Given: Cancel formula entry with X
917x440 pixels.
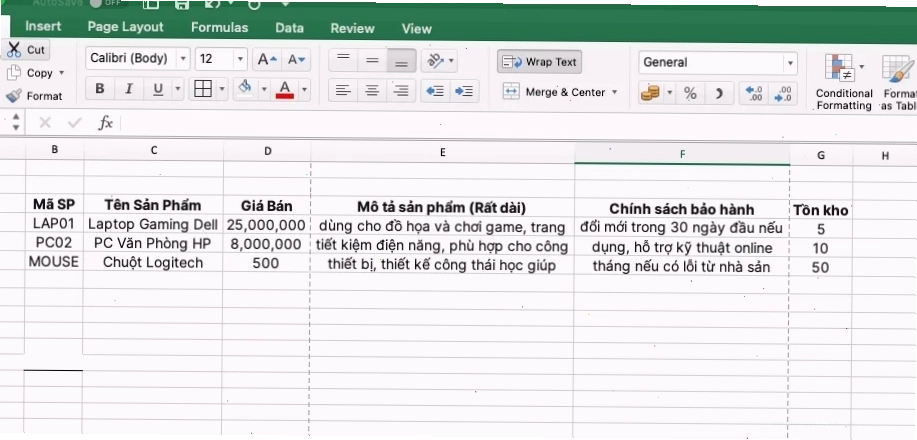Looking at the screenshot, I should [45, 123].
